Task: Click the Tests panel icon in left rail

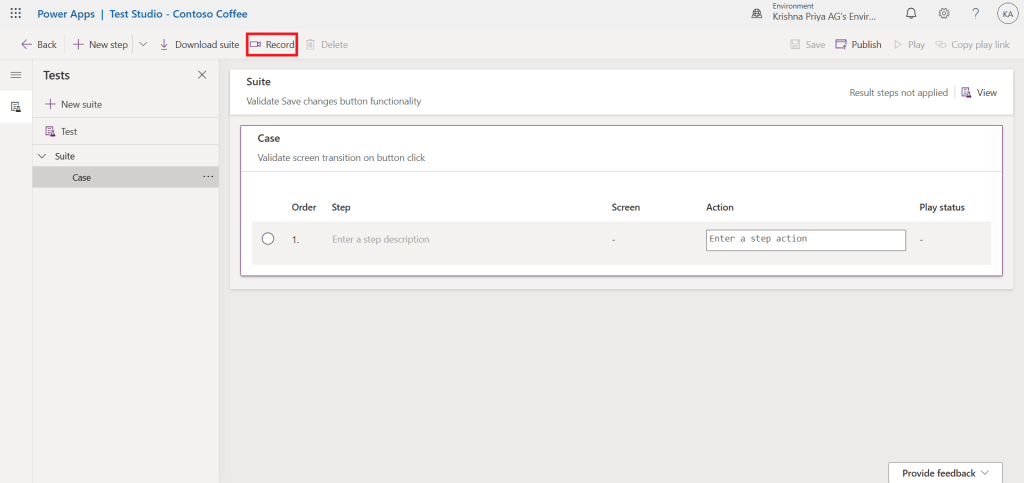Action: [x=15, y=106]
